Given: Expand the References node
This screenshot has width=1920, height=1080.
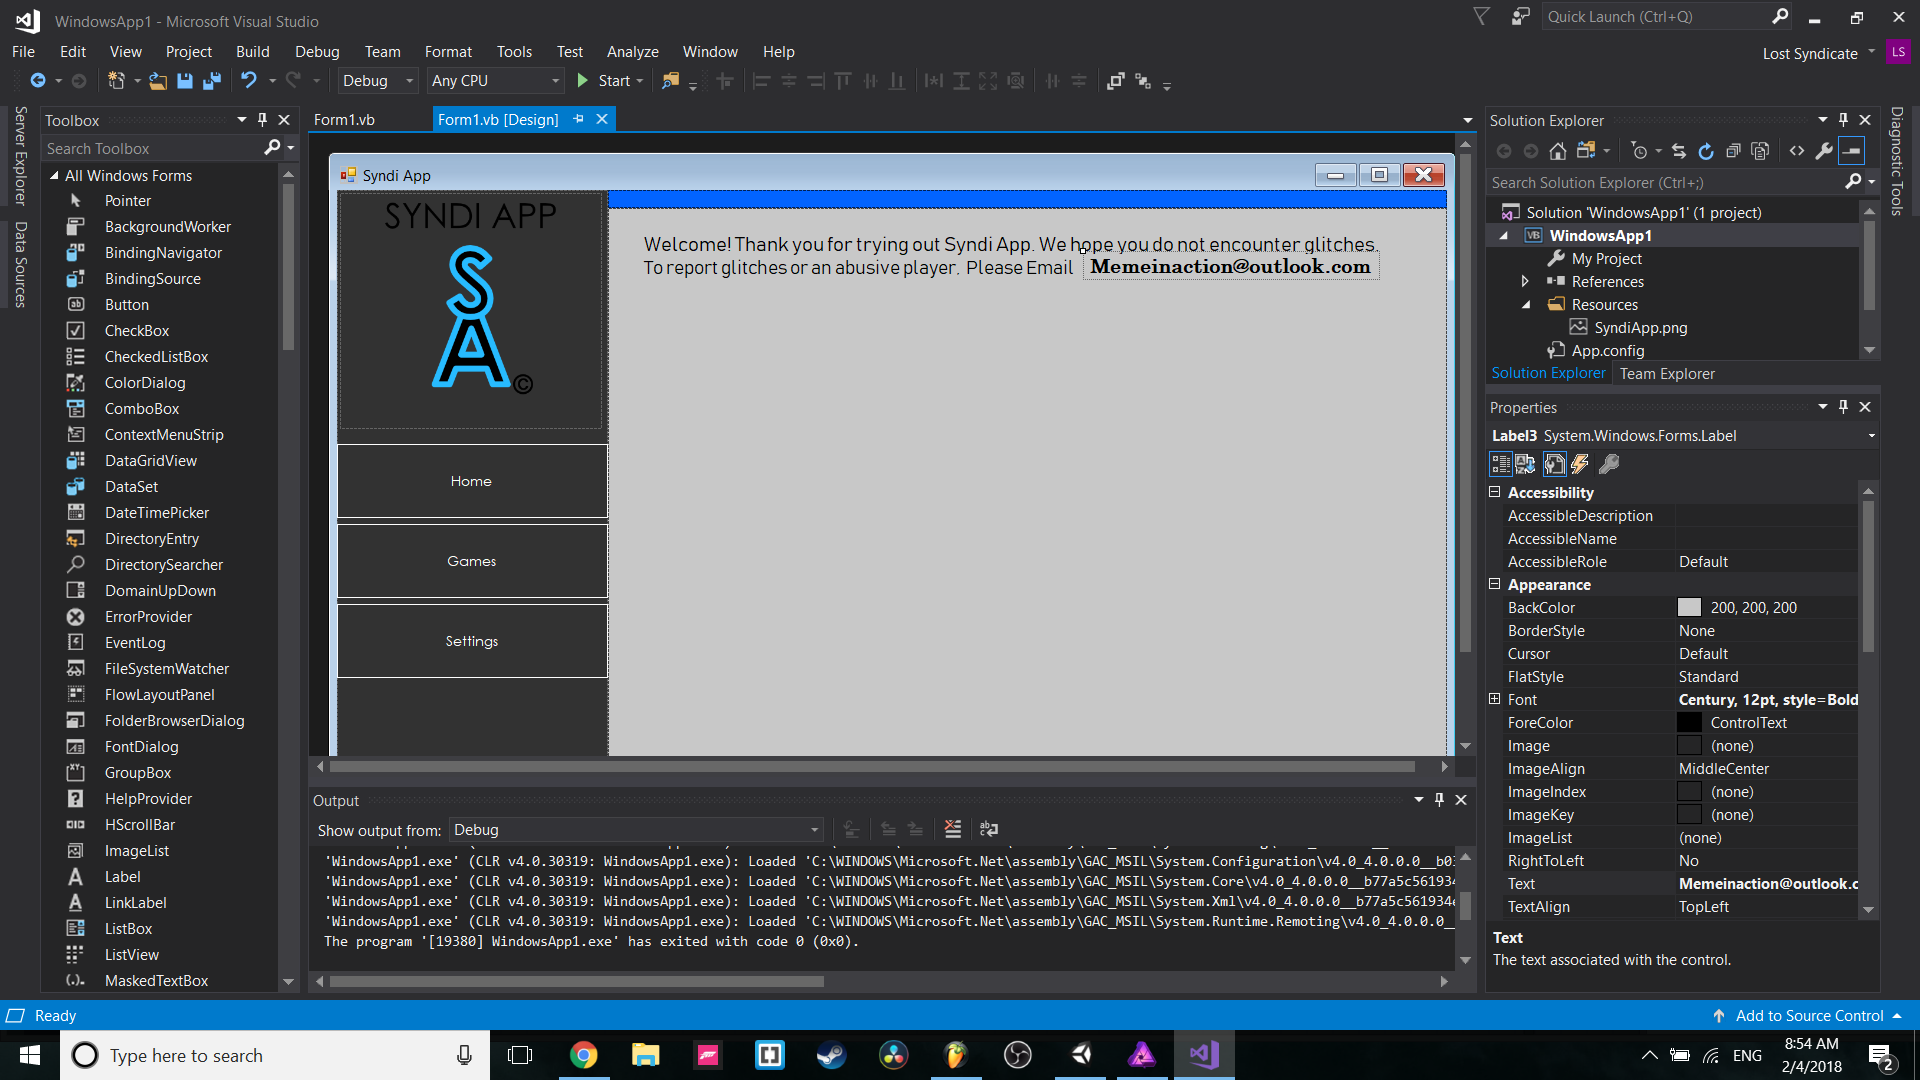Looking at the screenshot, I should (1525, 282).
